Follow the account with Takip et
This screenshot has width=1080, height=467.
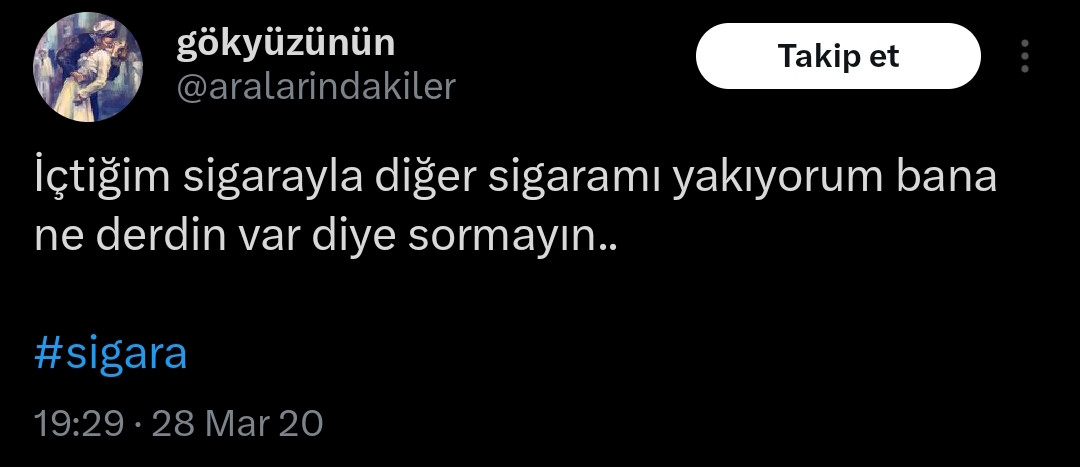[838, 56]
